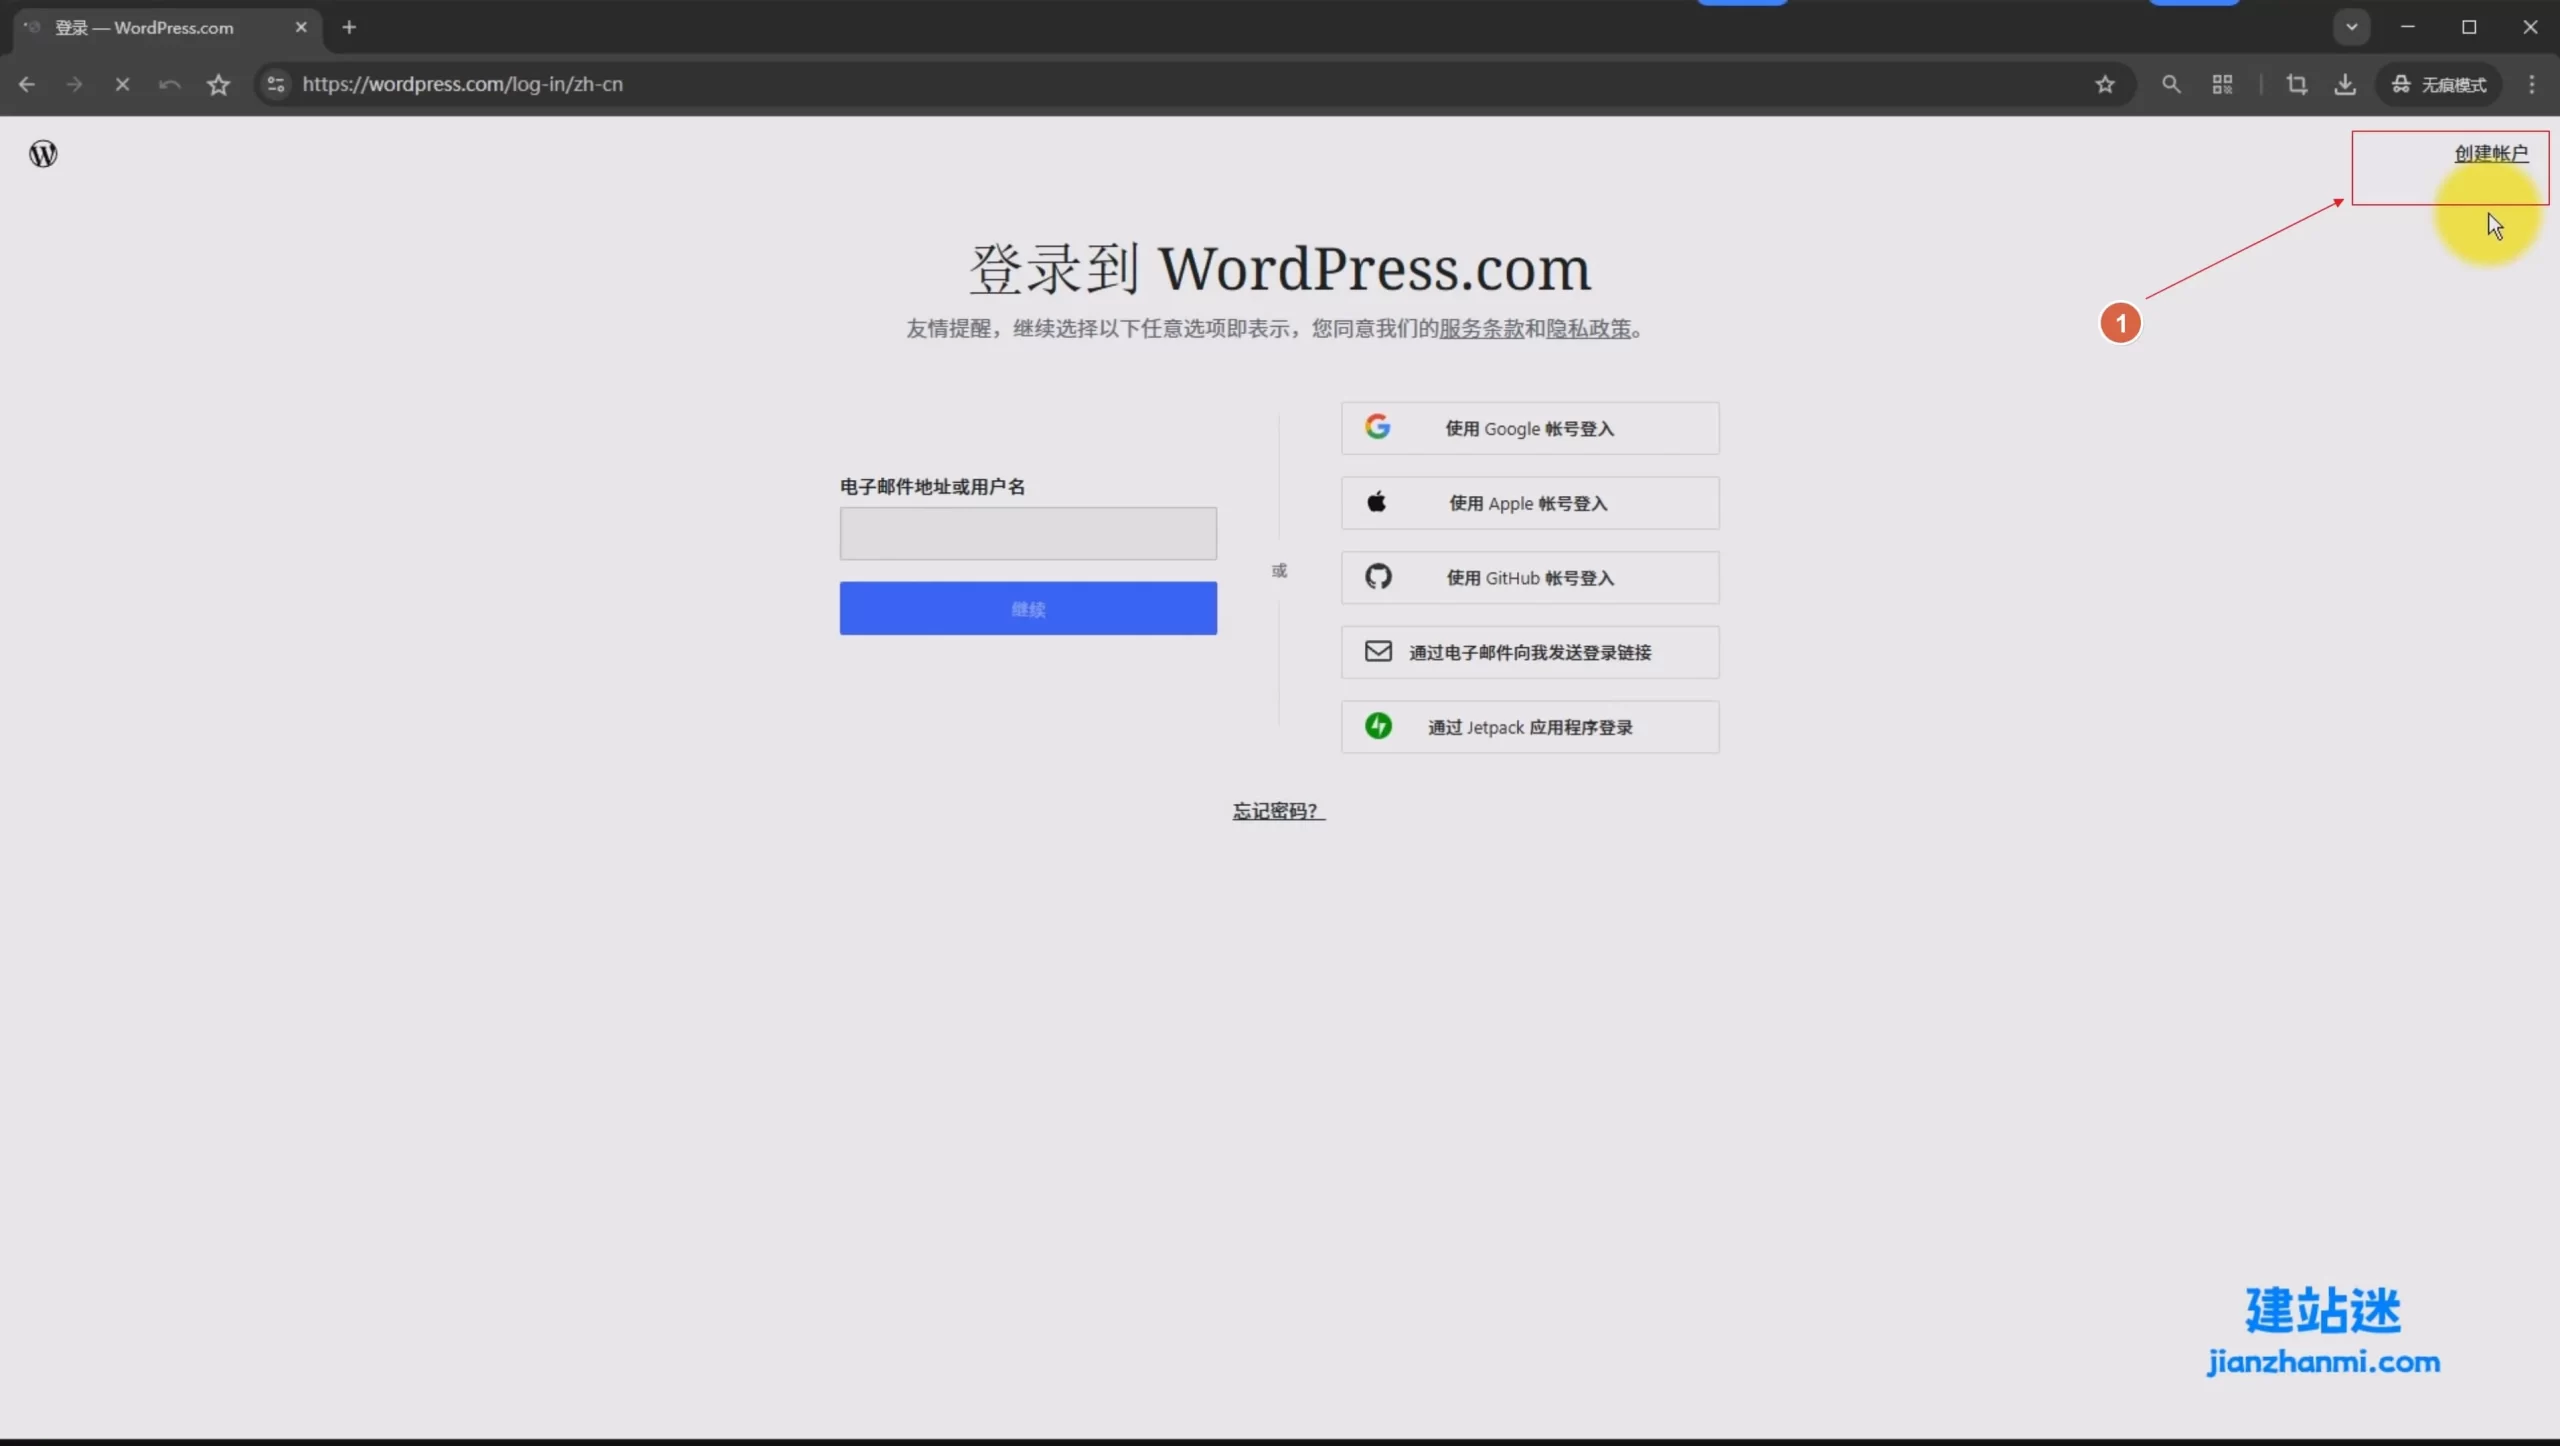Open the magnifier search icon in the toolbar

[2171, 85]
